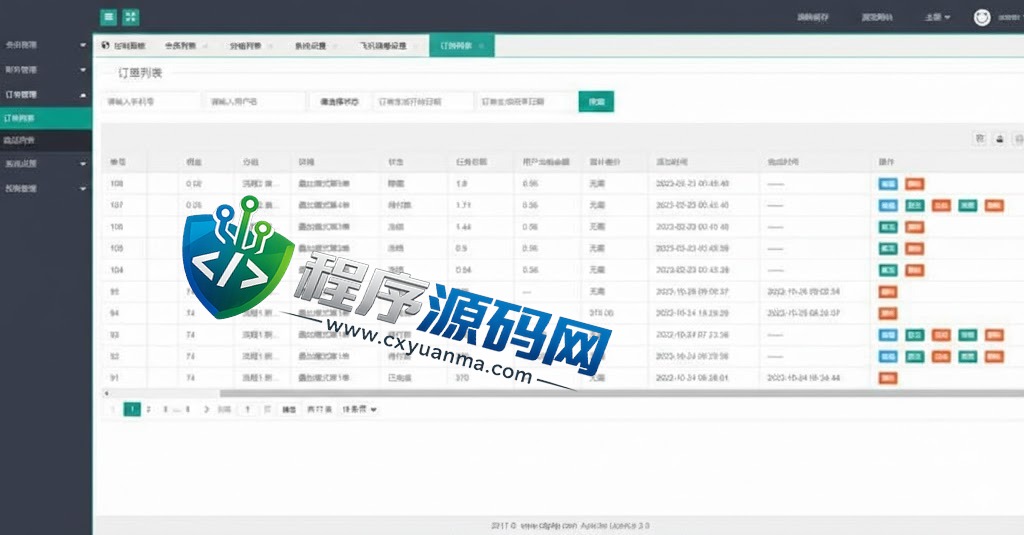Click the orange delete button in row 108

point(914,184)
